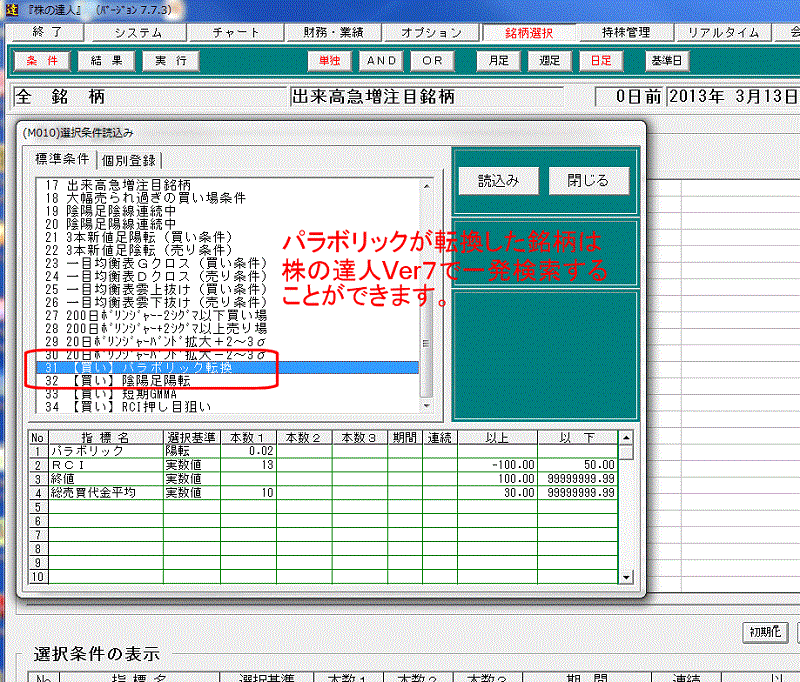Switch to 日足 timeframe
This screenshot has height=682, width=800.
601,61
